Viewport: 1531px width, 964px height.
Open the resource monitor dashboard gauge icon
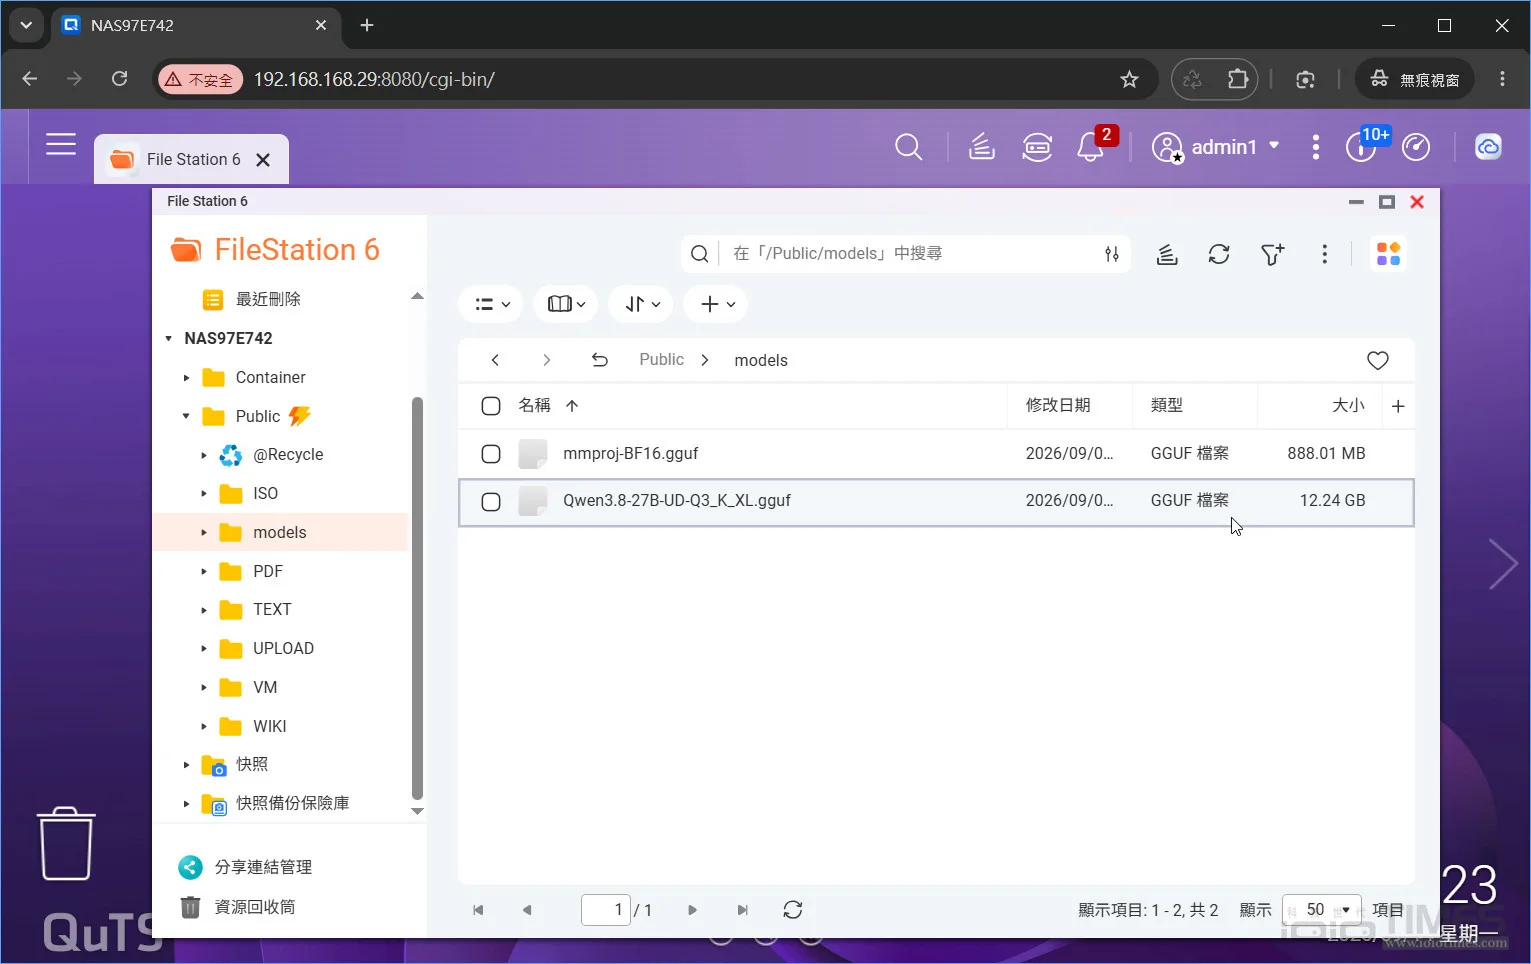pyautogui.click(x=1416, y=148)
